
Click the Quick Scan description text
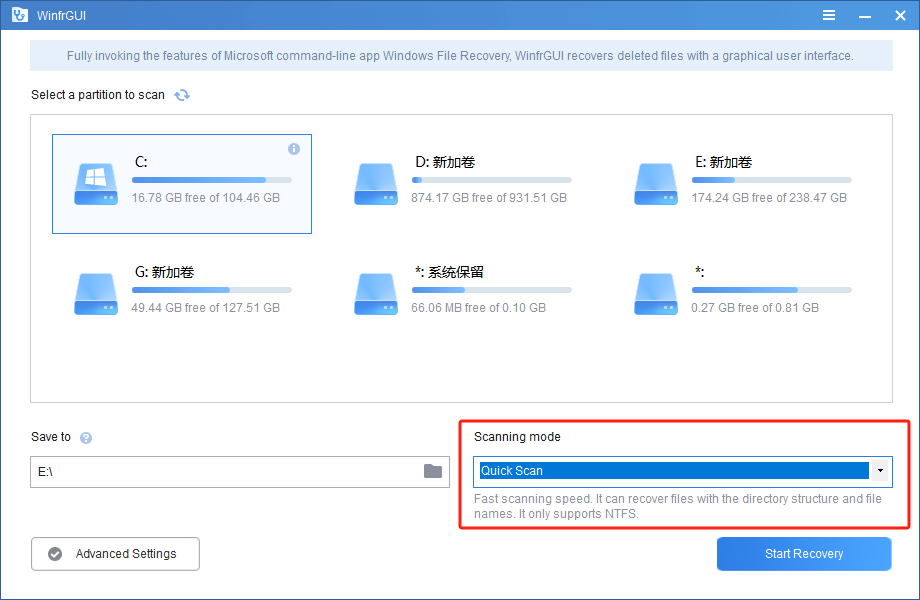coord(678,506)
